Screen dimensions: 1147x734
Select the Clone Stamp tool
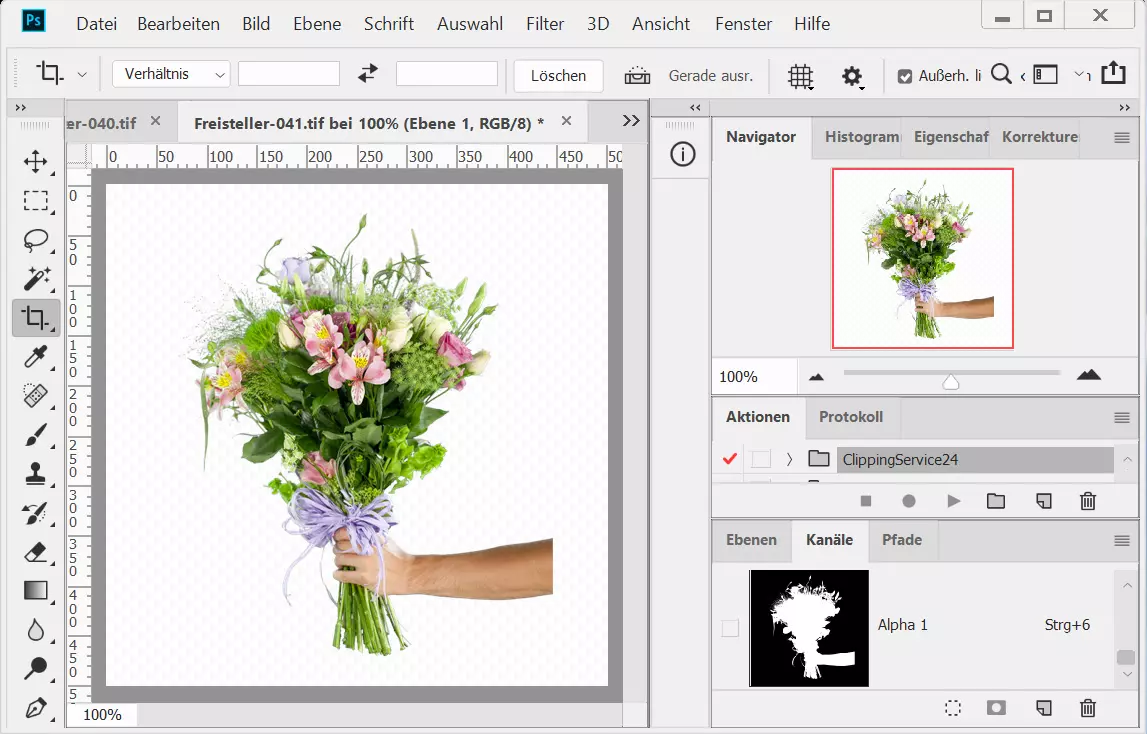pyautogui.click(x=36, y=474)
